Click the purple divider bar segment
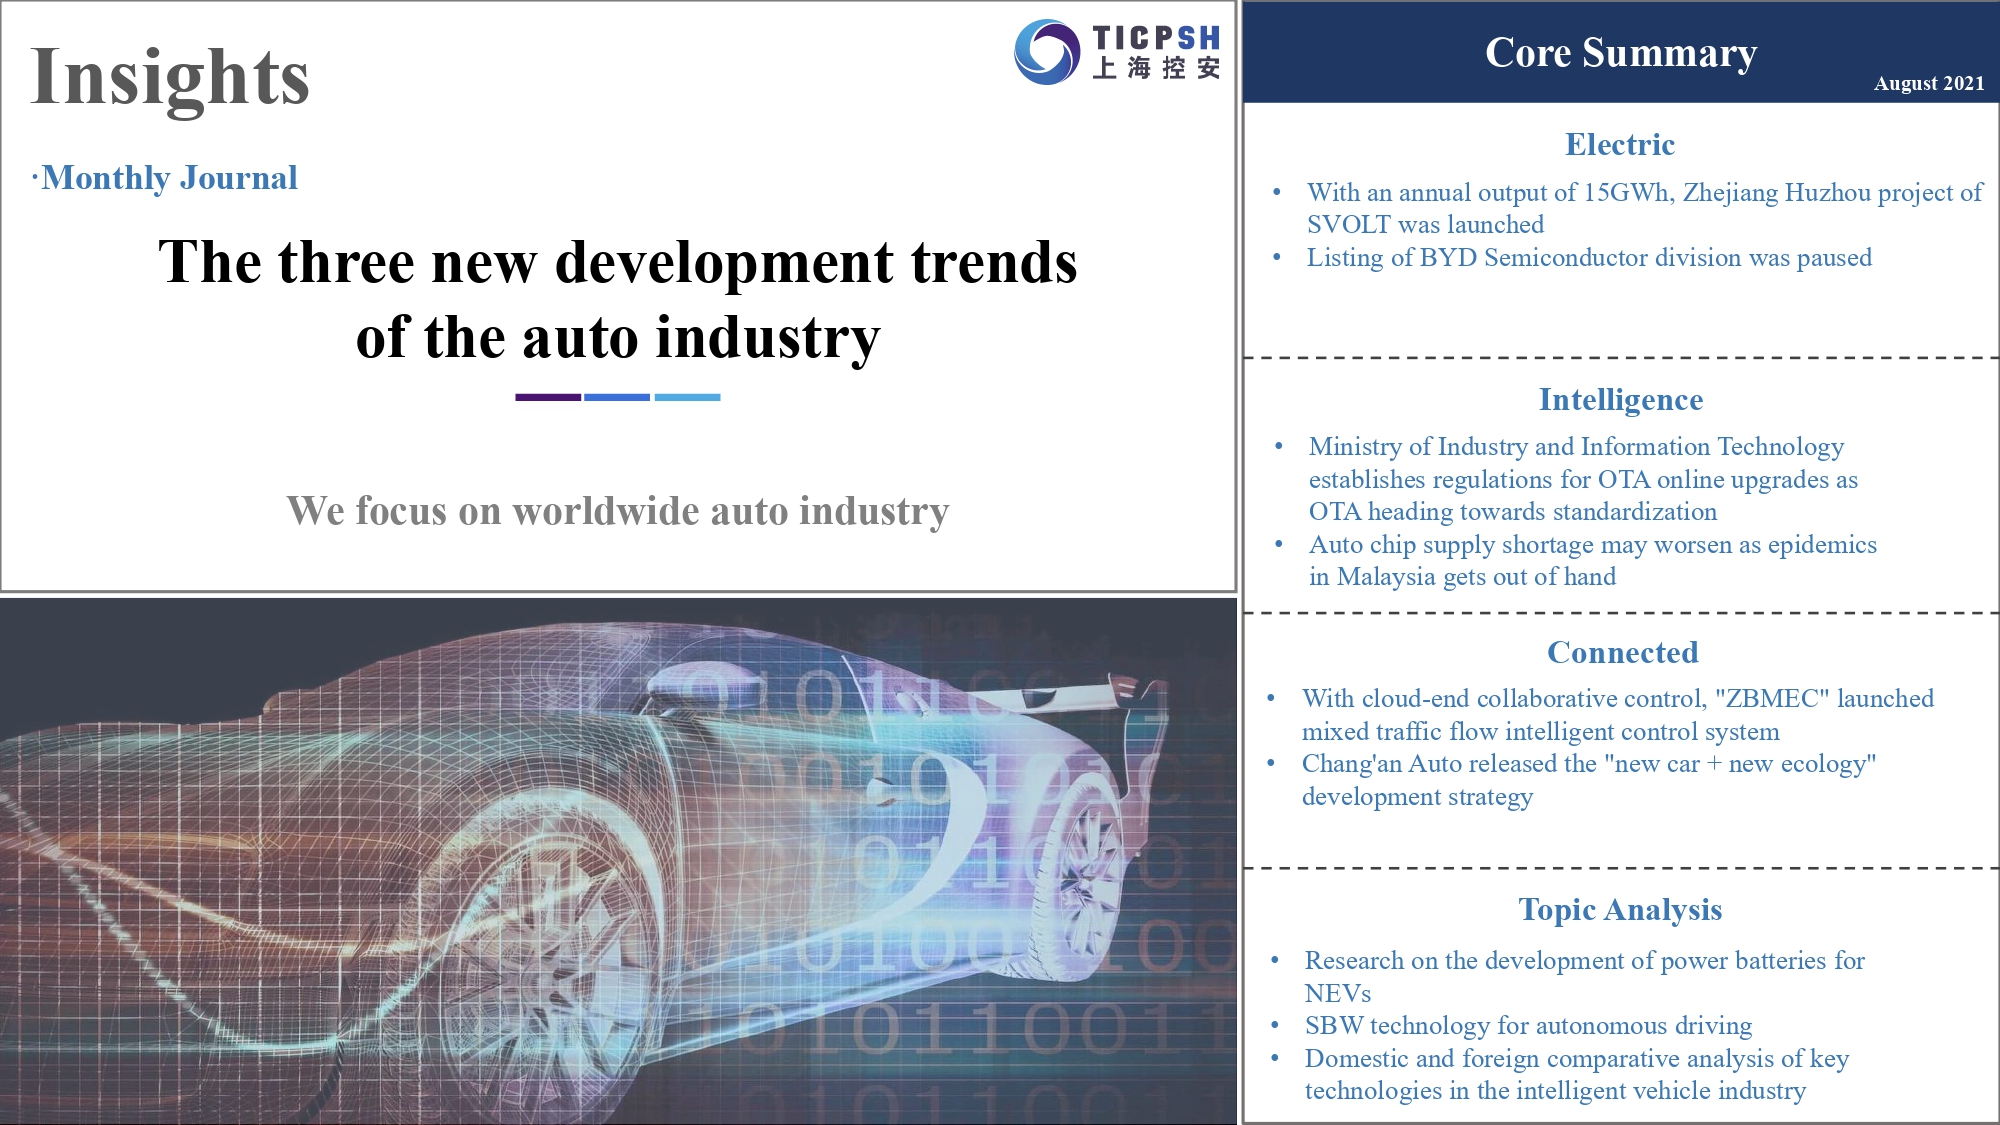This screenshot has width=2000, height=1125. point(547,397)
